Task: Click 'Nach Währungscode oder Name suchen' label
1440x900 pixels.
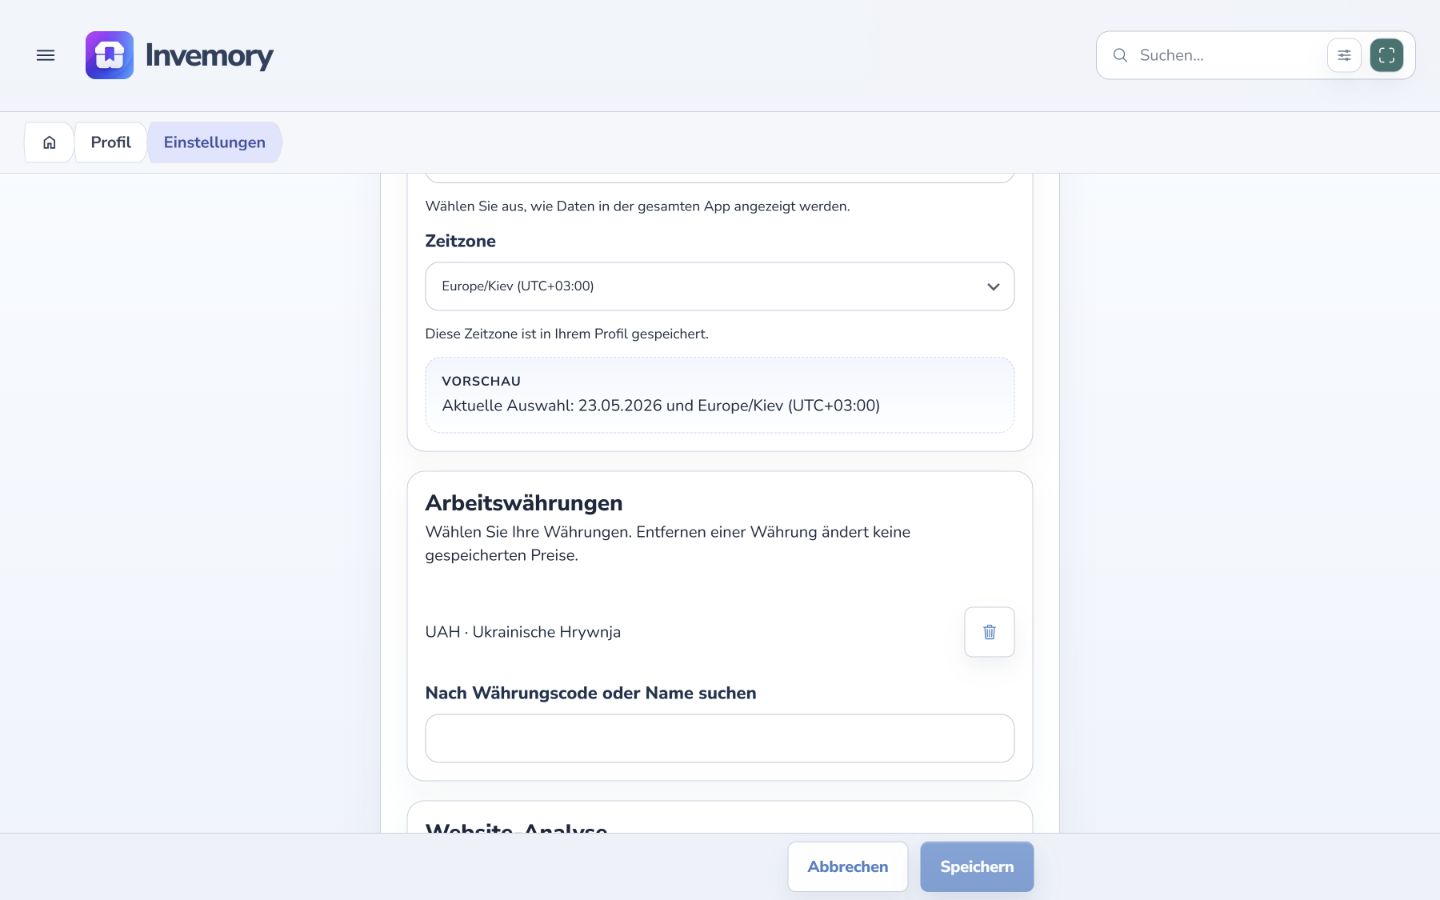Action: click(x=591, y=693)
